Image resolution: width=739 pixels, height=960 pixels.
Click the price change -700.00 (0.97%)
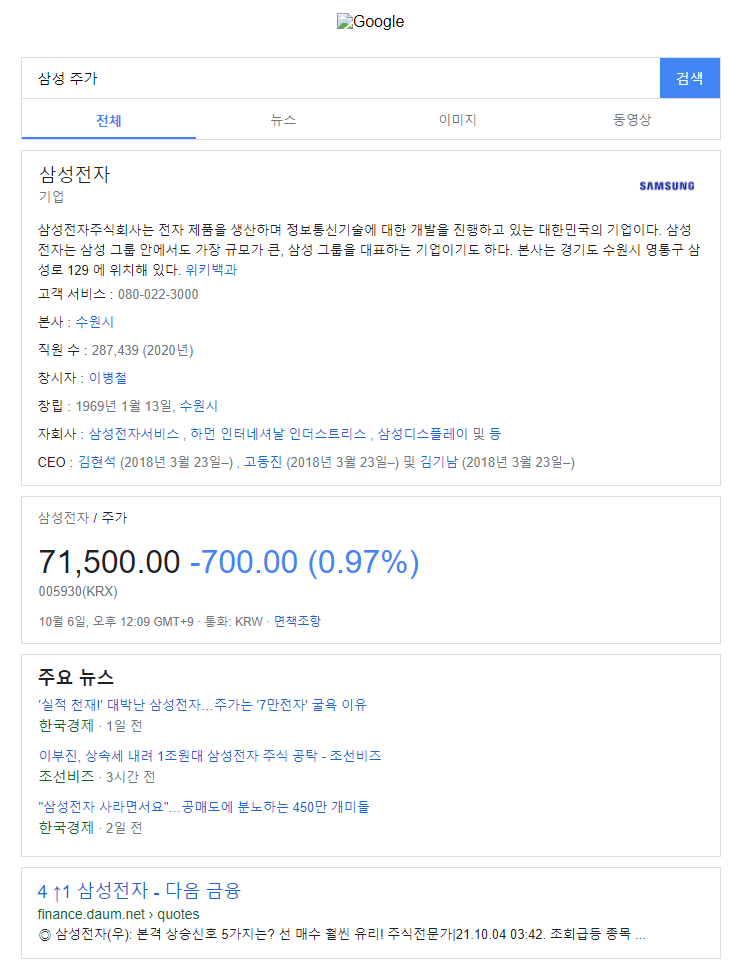pos(305,562)
